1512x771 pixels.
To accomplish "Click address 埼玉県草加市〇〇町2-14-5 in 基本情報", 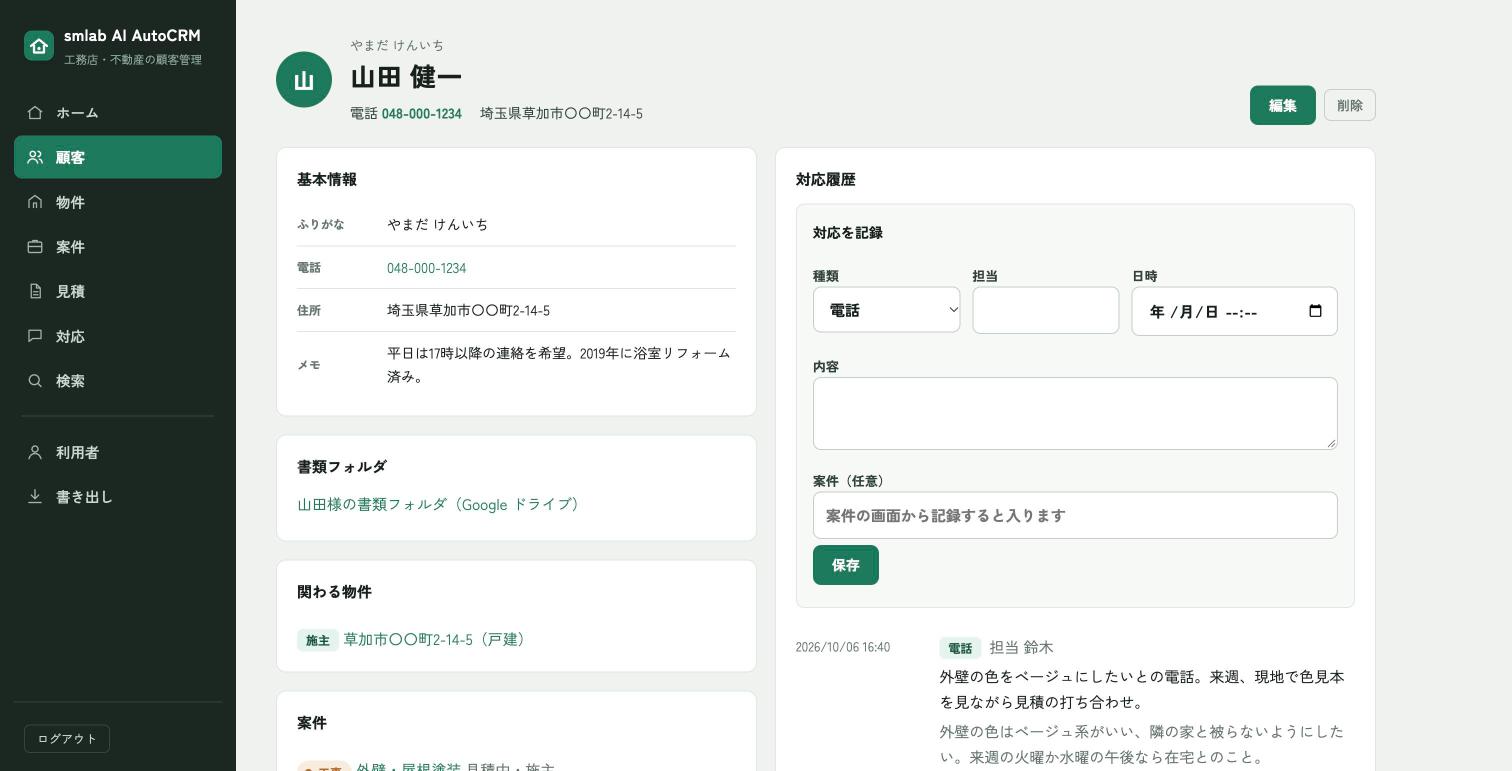I will (x=468, y=311).
